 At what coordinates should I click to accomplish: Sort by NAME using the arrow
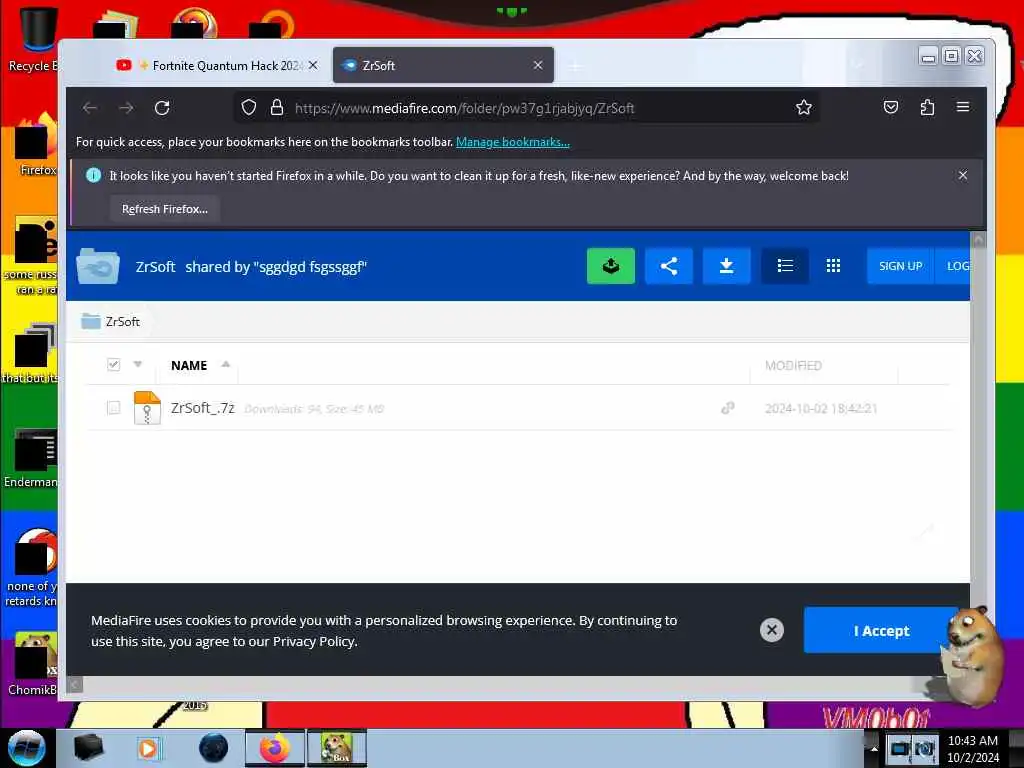(x=226, y=364)
